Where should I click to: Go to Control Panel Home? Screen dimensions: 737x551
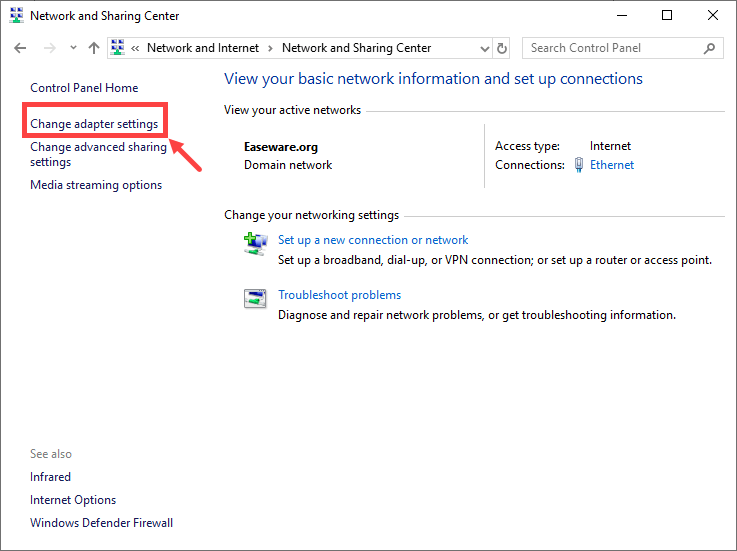pyautogui.click(x=84, y=88)
